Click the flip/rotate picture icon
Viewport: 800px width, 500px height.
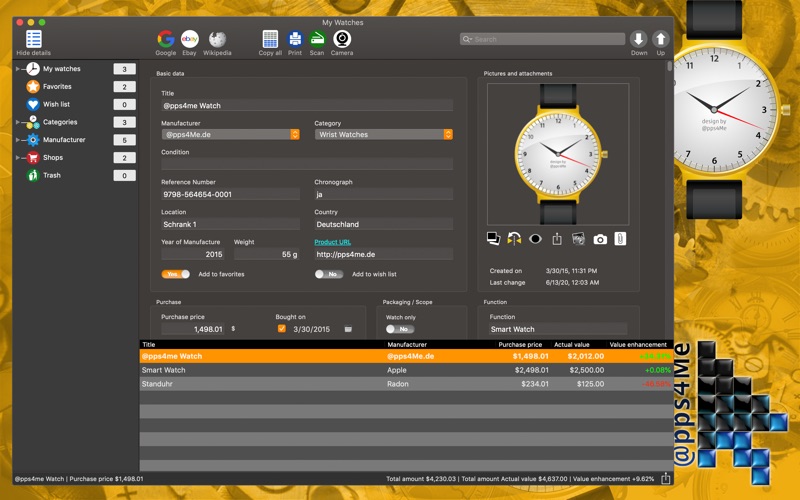514,239
